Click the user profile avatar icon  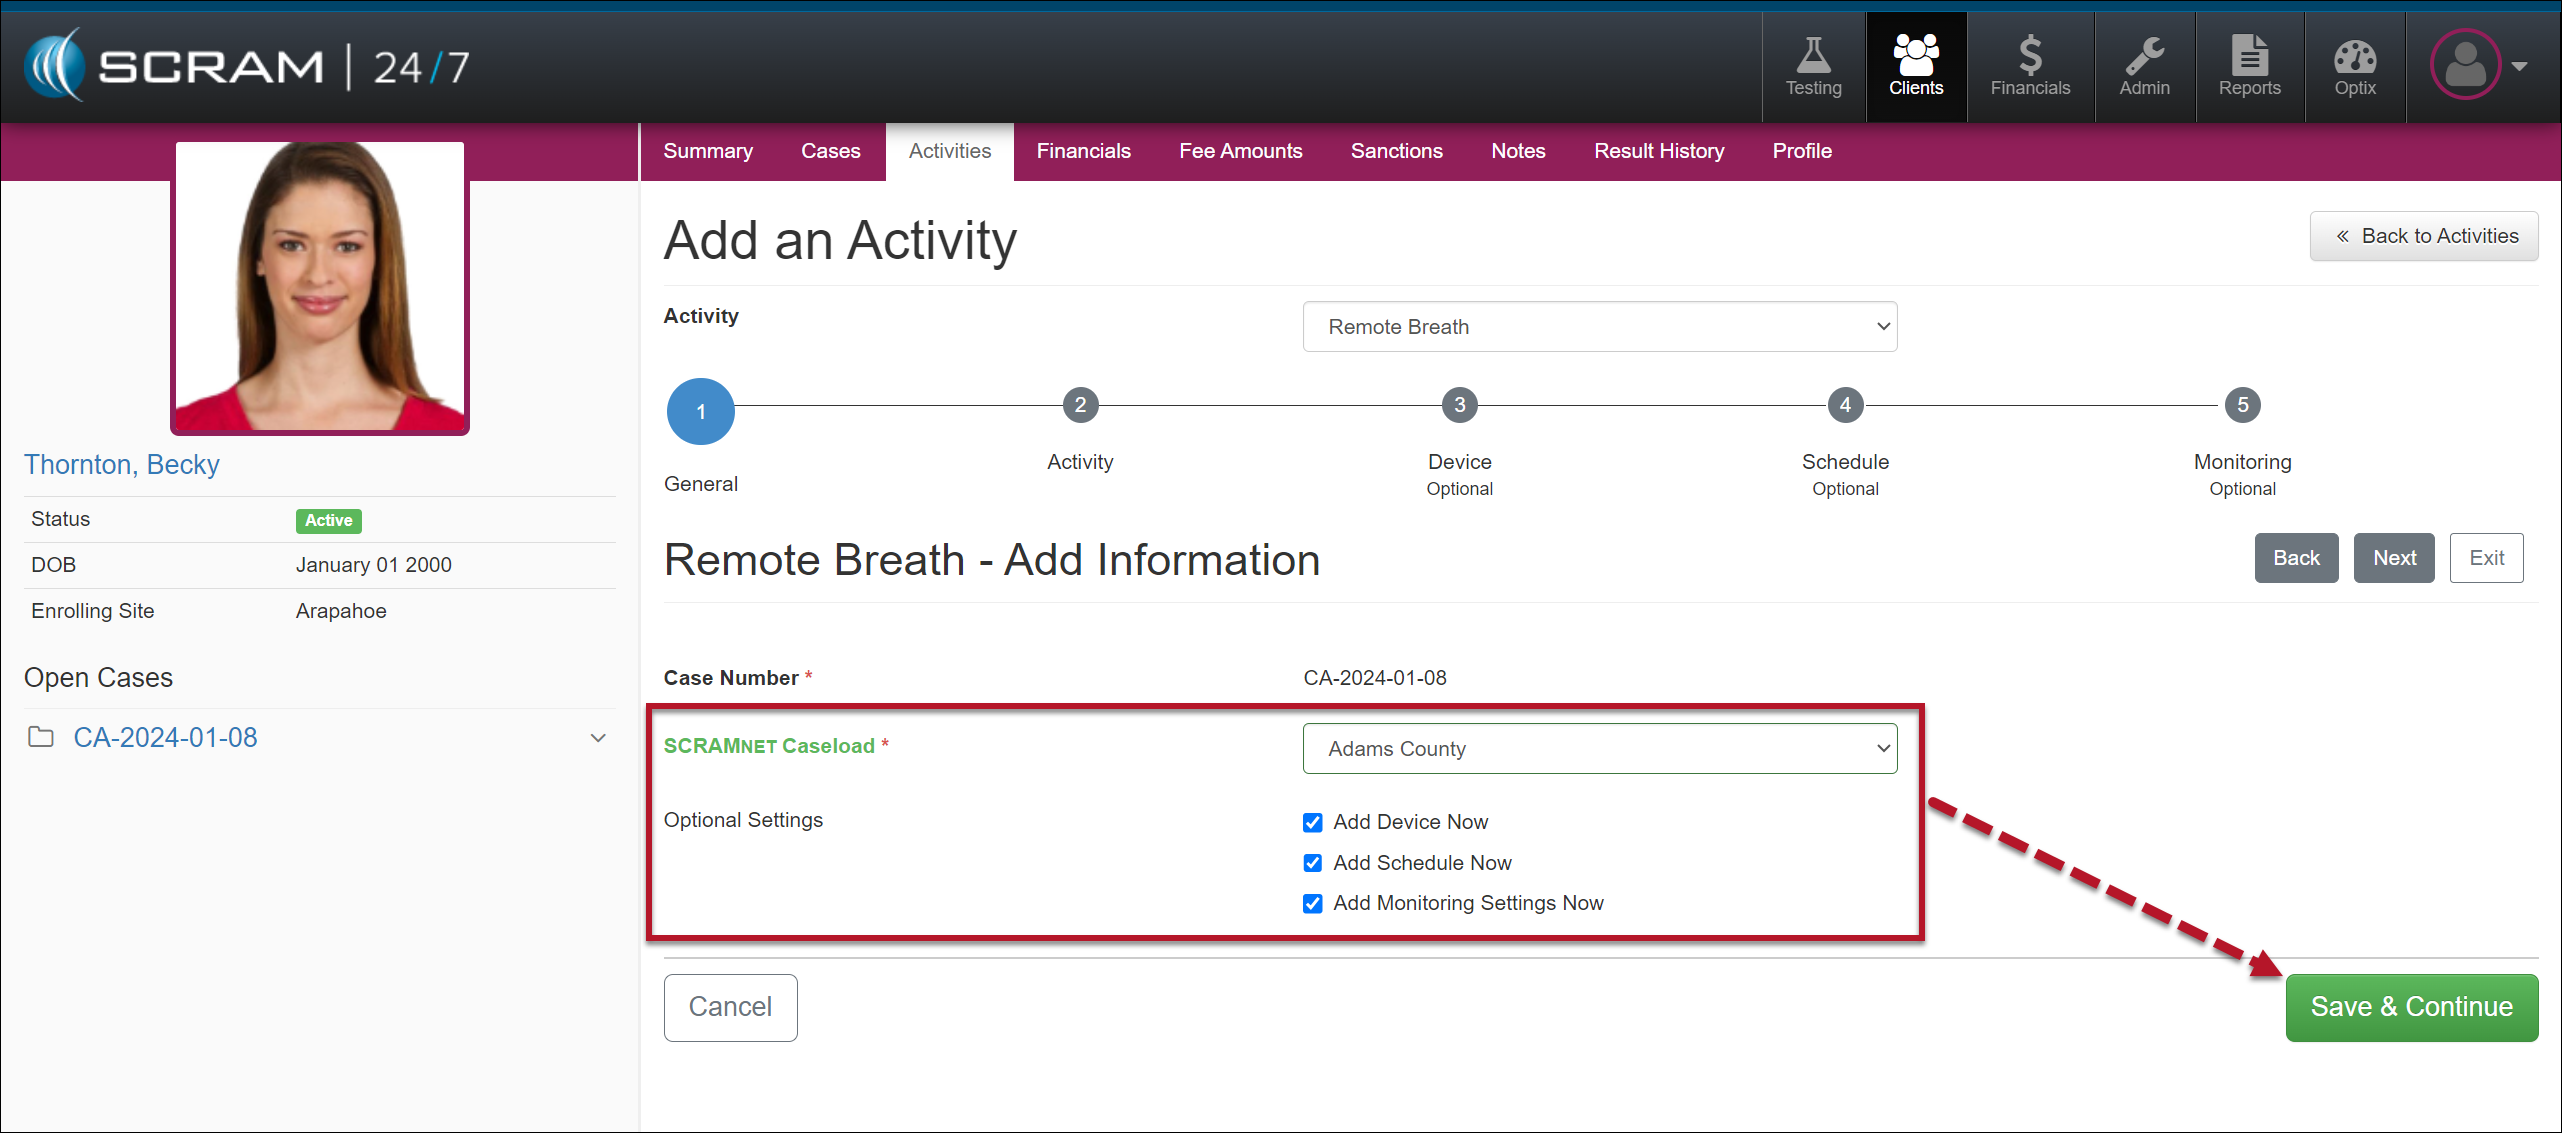(x=2465, y=65)
